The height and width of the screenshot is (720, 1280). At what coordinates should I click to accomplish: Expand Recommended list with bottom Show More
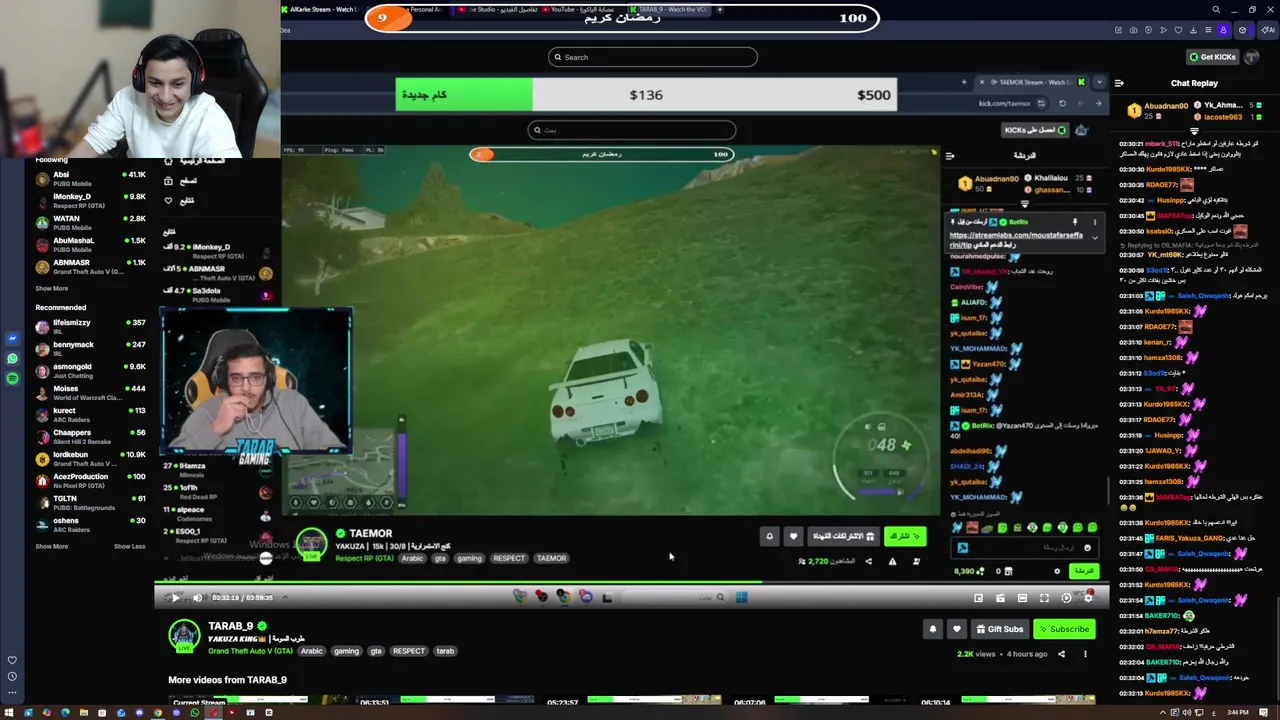click(x=52, y=546)
